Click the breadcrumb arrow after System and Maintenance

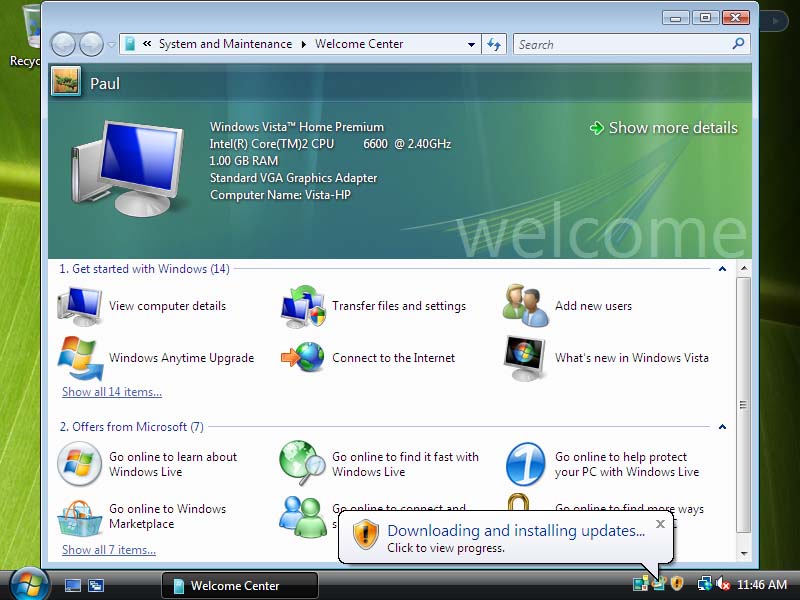pyautogui.click(x=304, y=44)
